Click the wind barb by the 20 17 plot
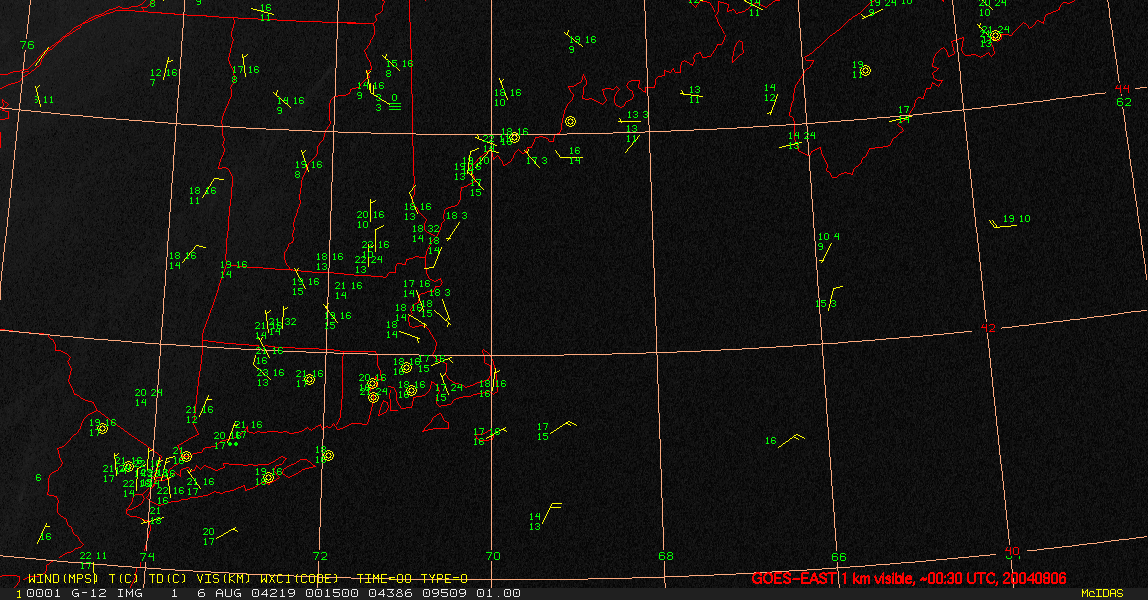1148x600 pixels. (x=227, y=533)
